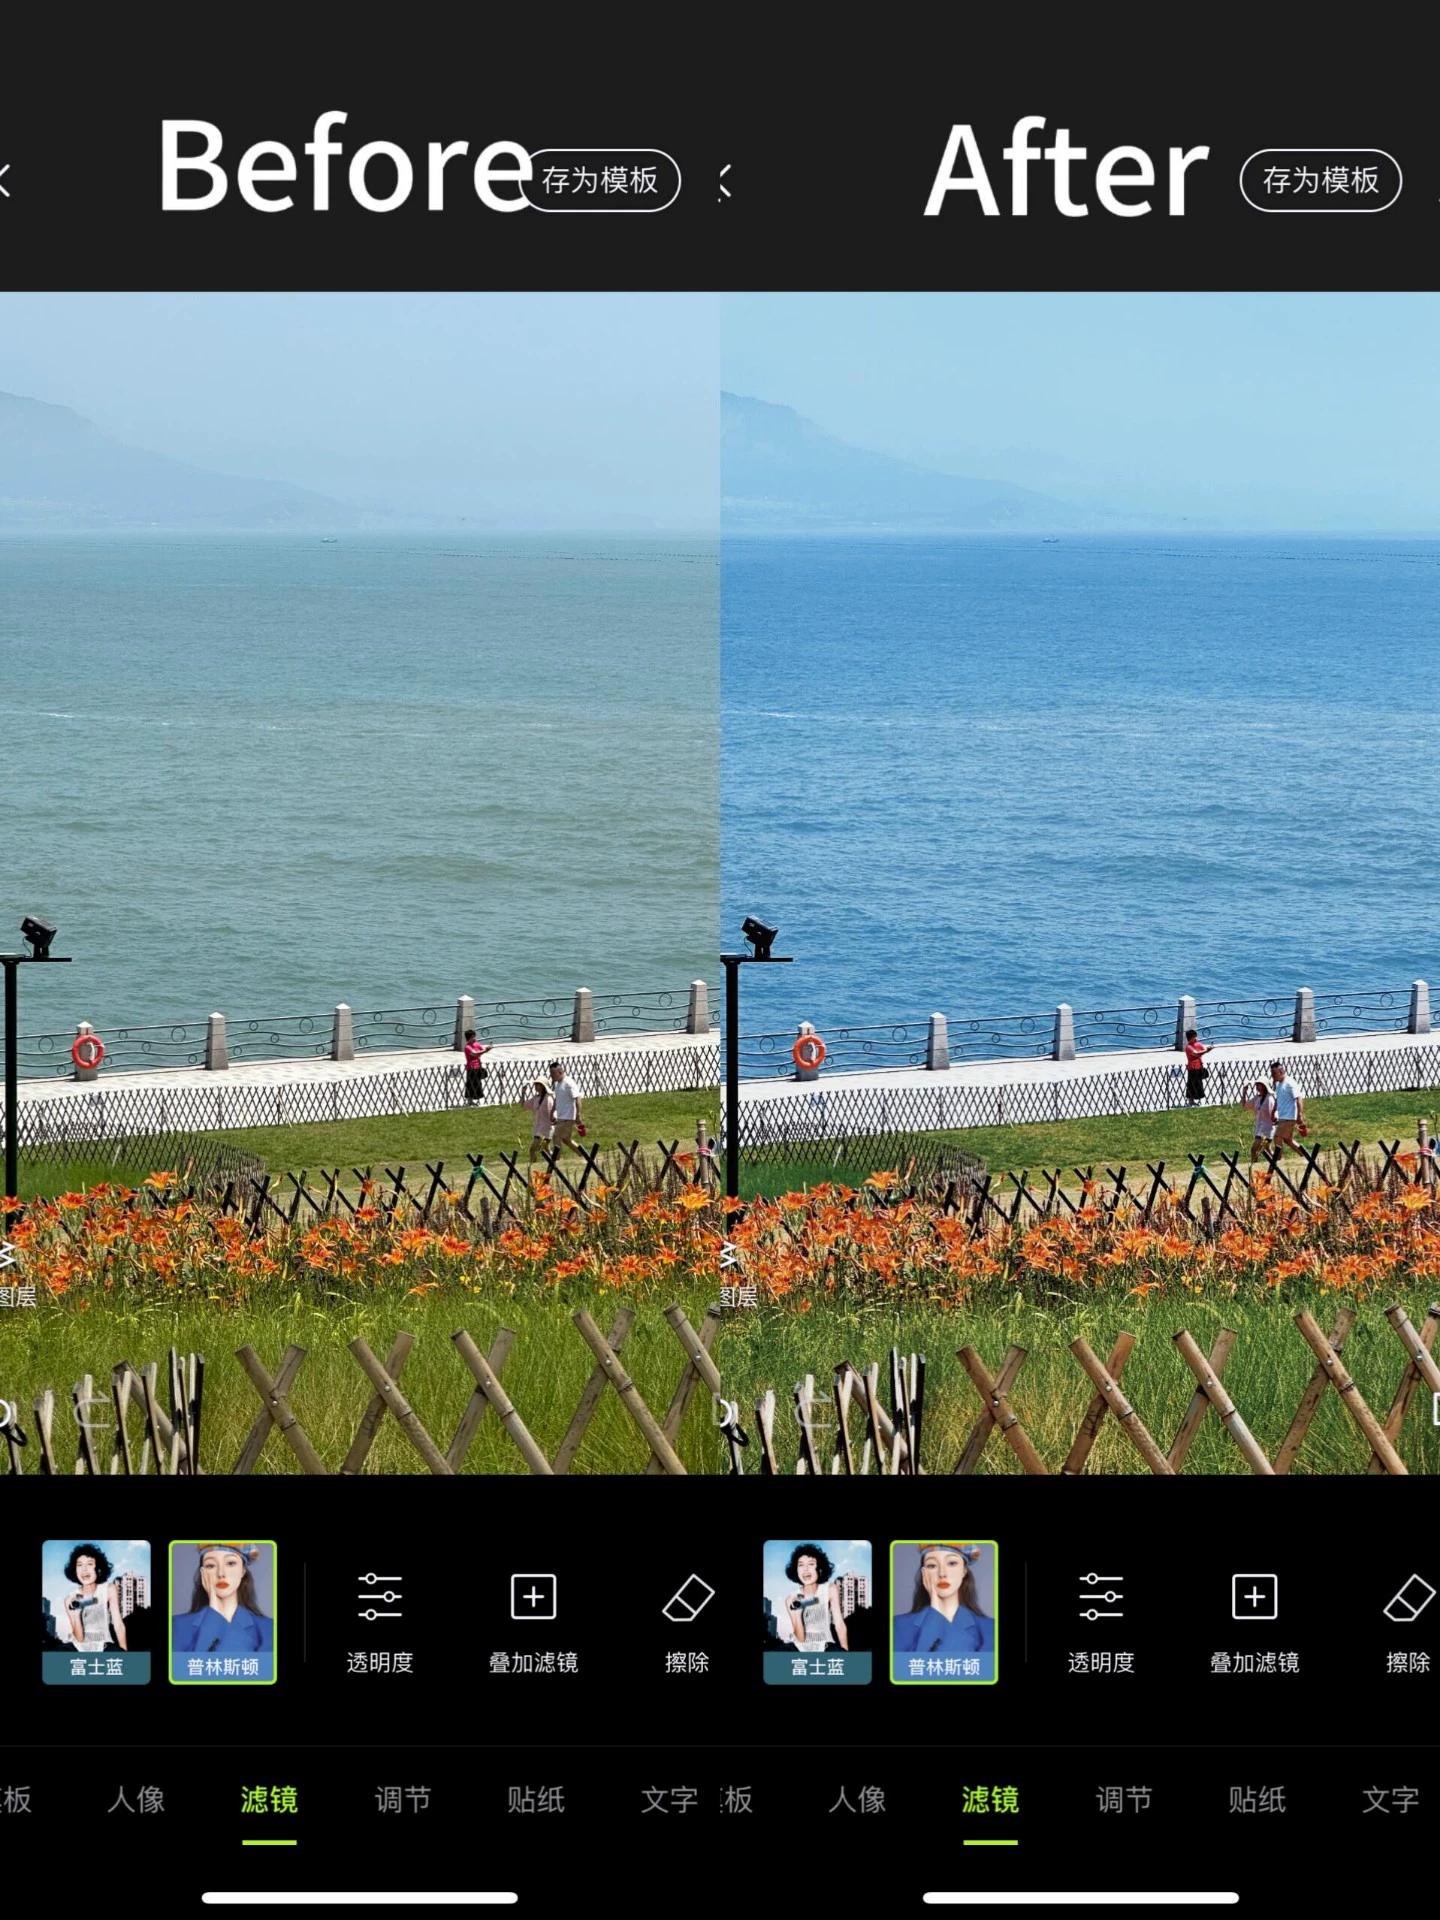This screenshot has width=1440, height=1920.
Task: Choose 普林斯顿 filter thumbnail in Before panel
Action: tap(223, 1611)
